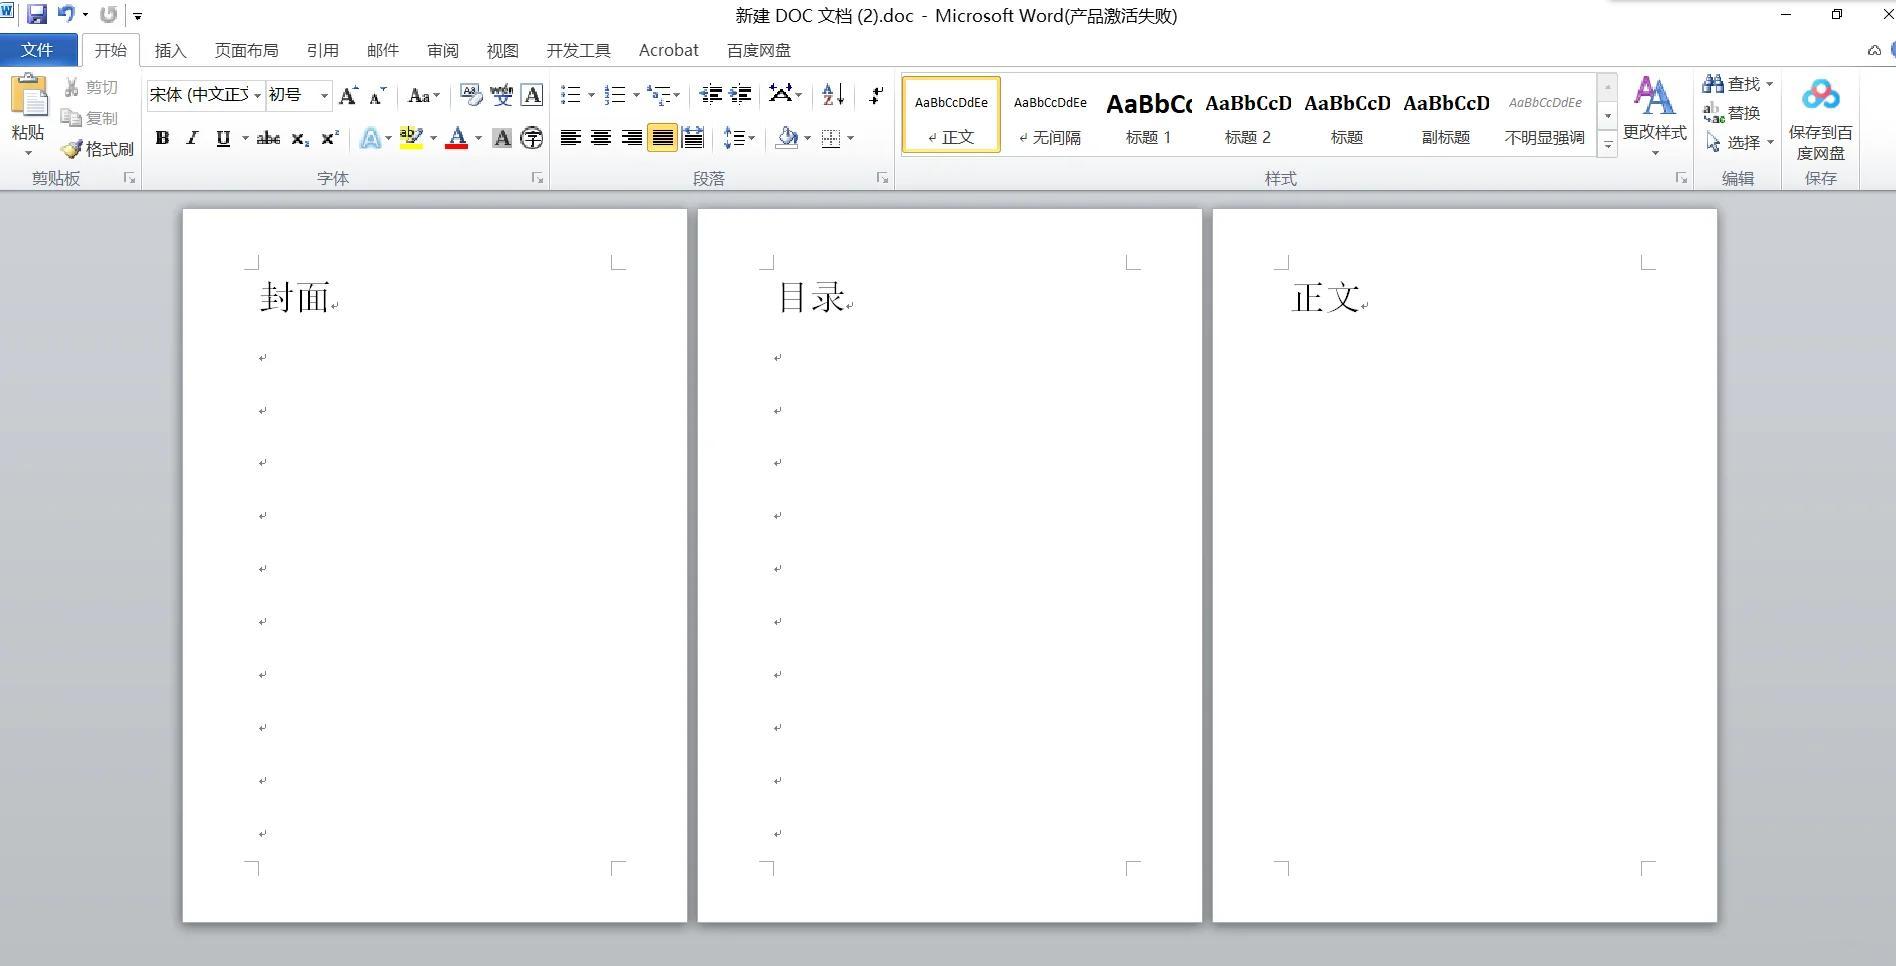The image size is (1896, 966).
Task: Apply subscript to text
Action: tap(298, 138)
